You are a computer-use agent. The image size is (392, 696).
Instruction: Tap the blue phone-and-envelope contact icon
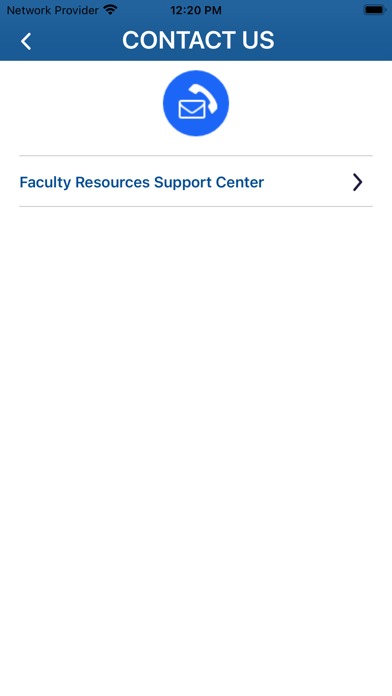196,103
